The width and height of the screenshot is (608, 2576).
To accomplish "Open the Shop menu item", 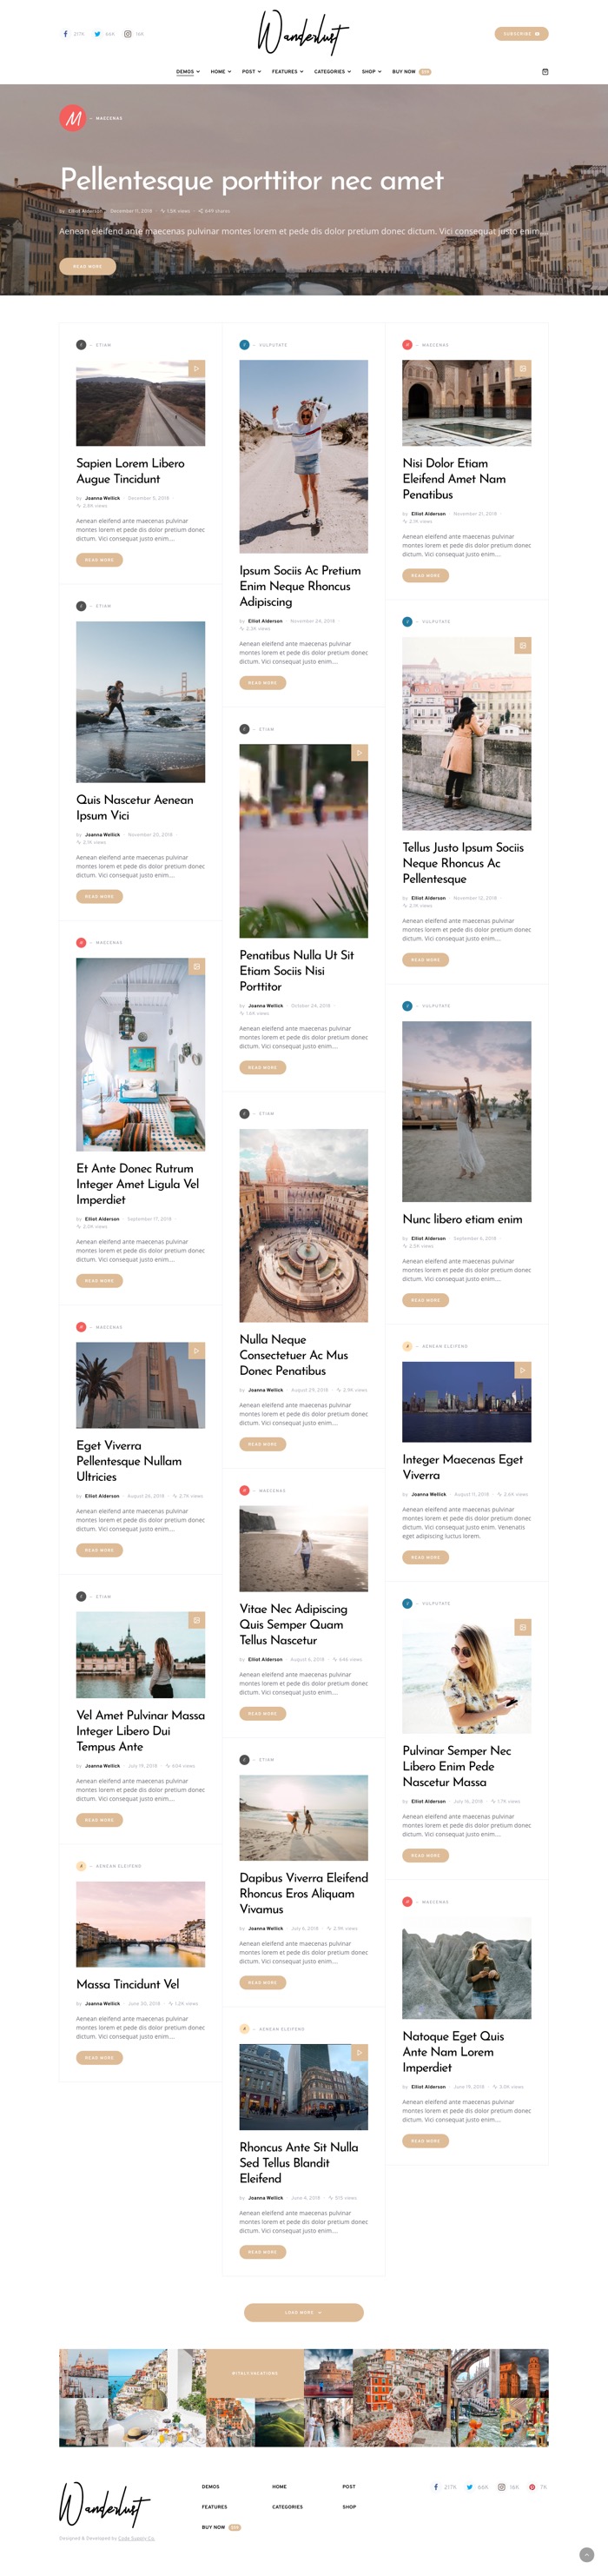I will point(371,72).
